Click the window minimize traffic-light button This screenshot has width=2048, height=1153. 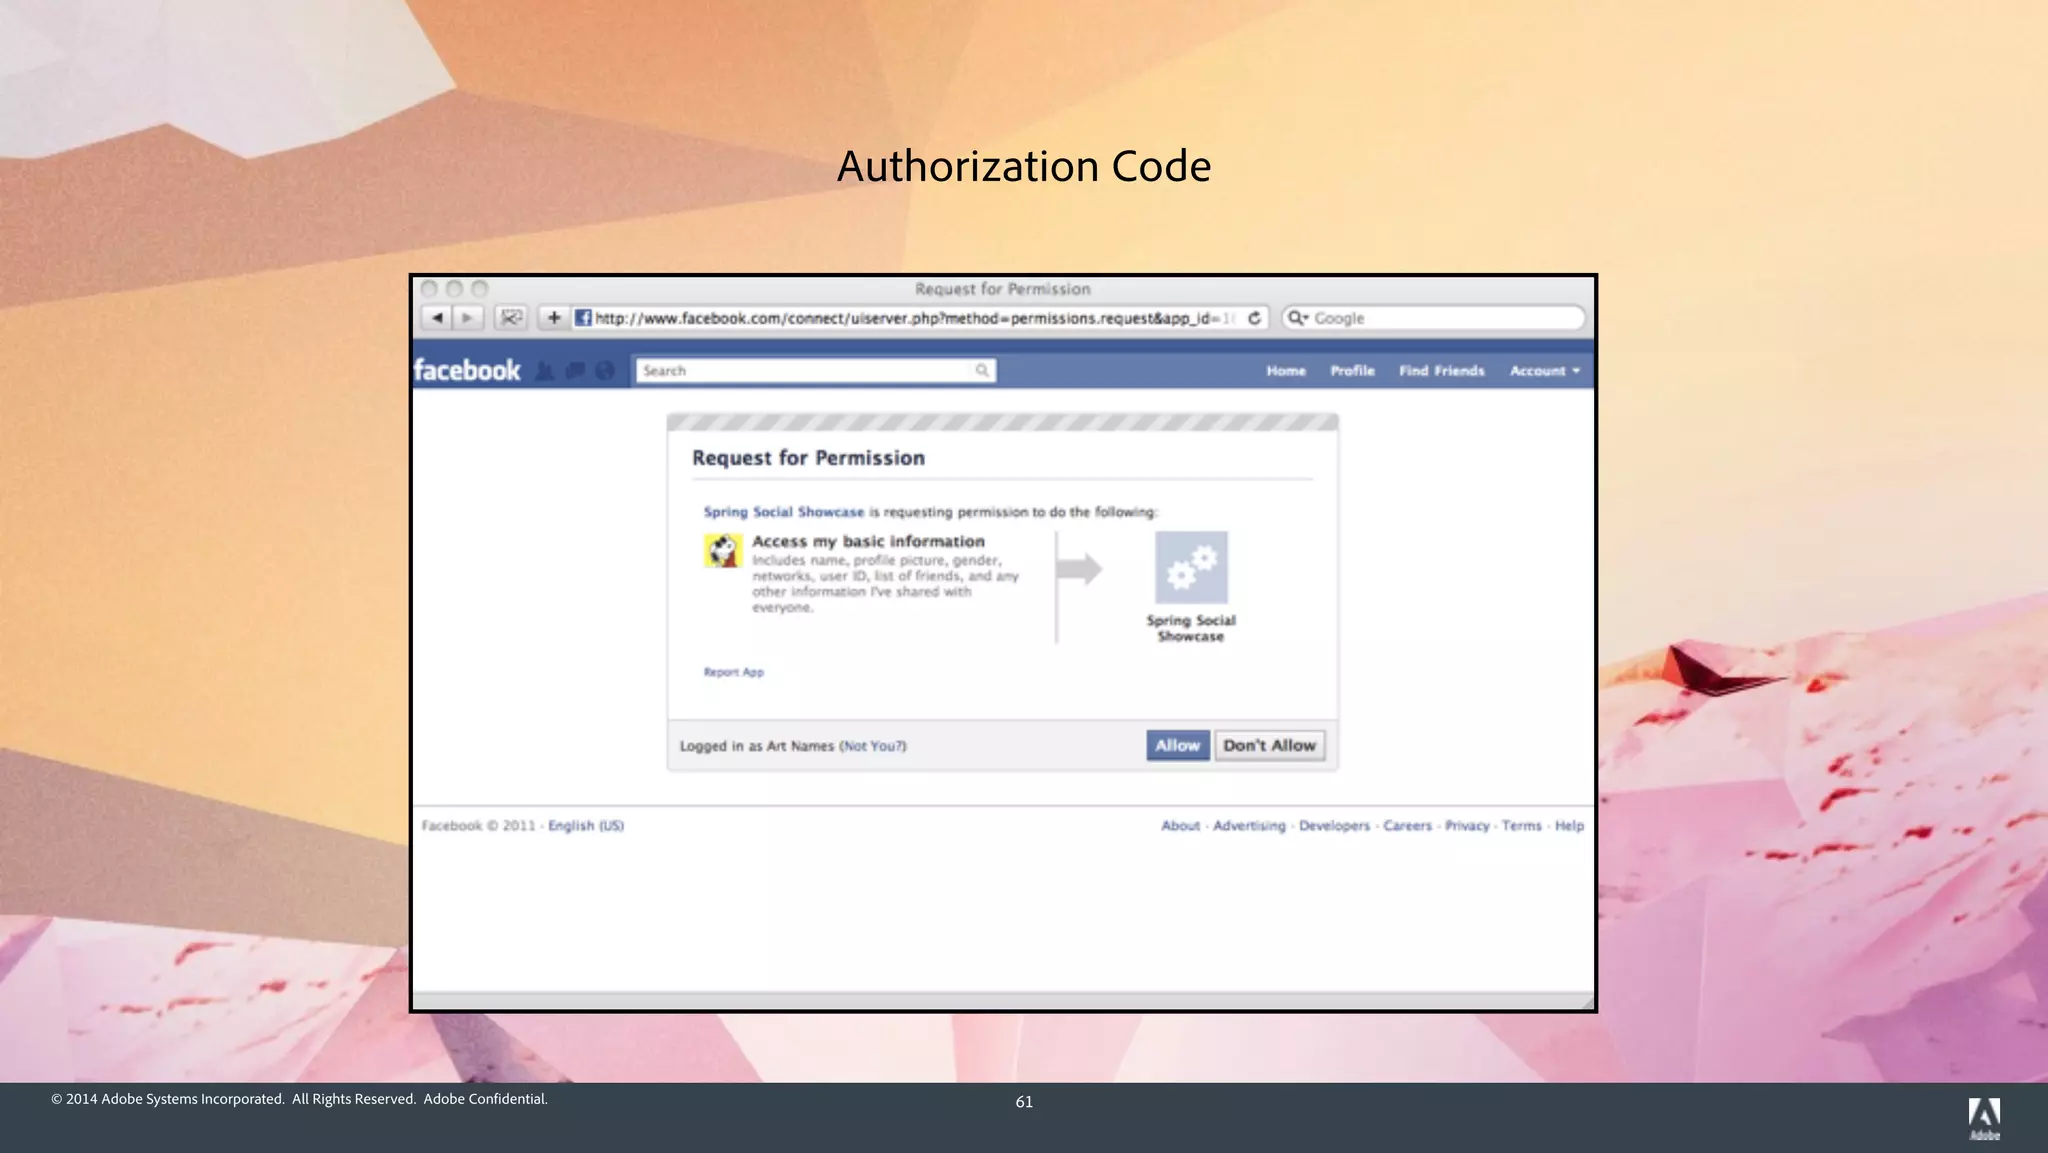click(x=454, y=289)
